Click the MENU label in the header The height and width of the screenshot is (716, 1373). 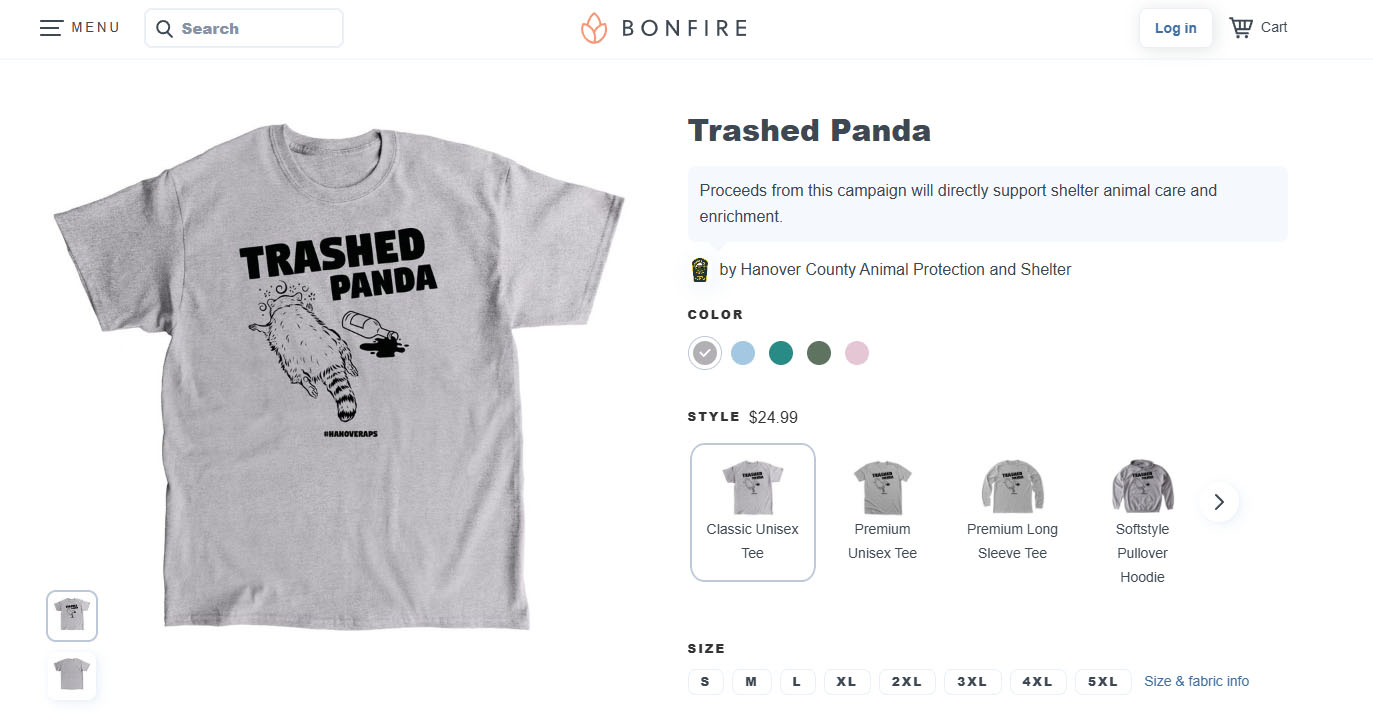pos(96,28)
